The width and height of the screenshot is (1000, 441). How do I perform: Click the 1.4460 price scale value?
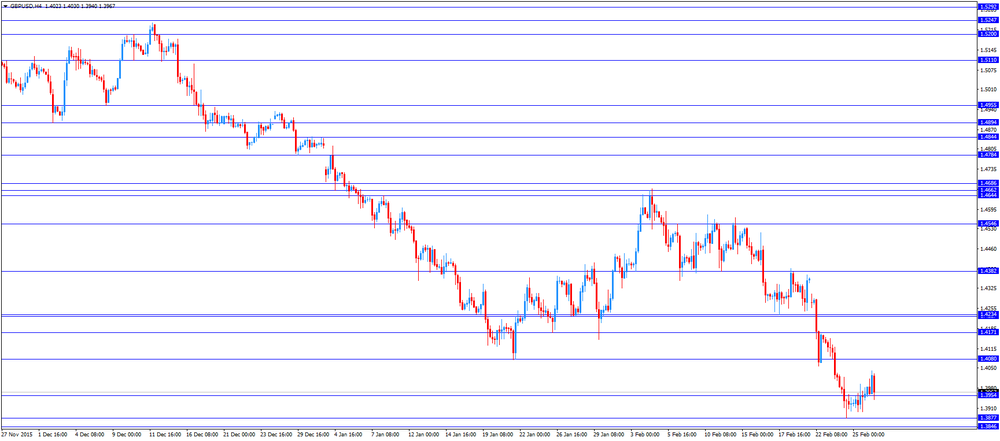coord(989,249)
